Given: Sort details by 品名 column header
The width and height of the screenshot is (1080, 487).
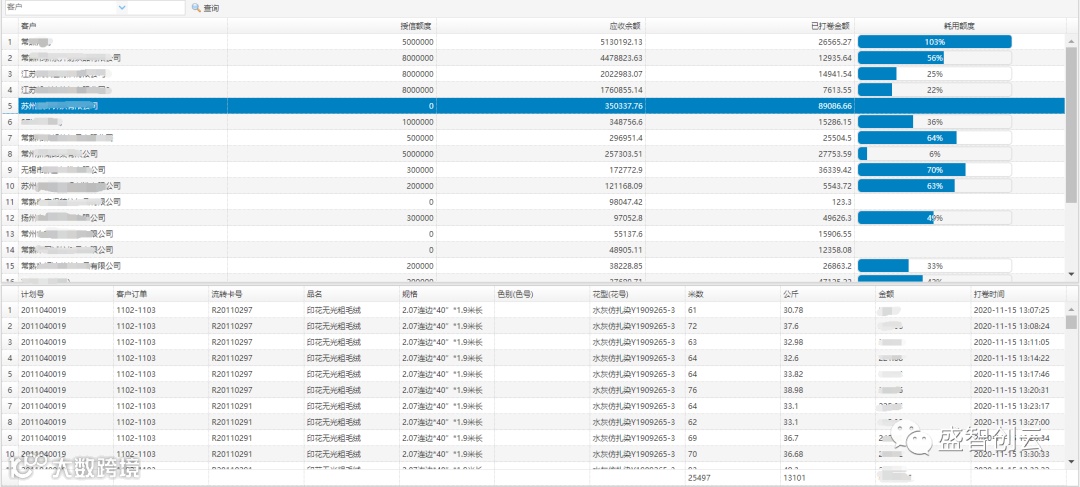Looking at the screenshot, I should (x=314, y=293).
